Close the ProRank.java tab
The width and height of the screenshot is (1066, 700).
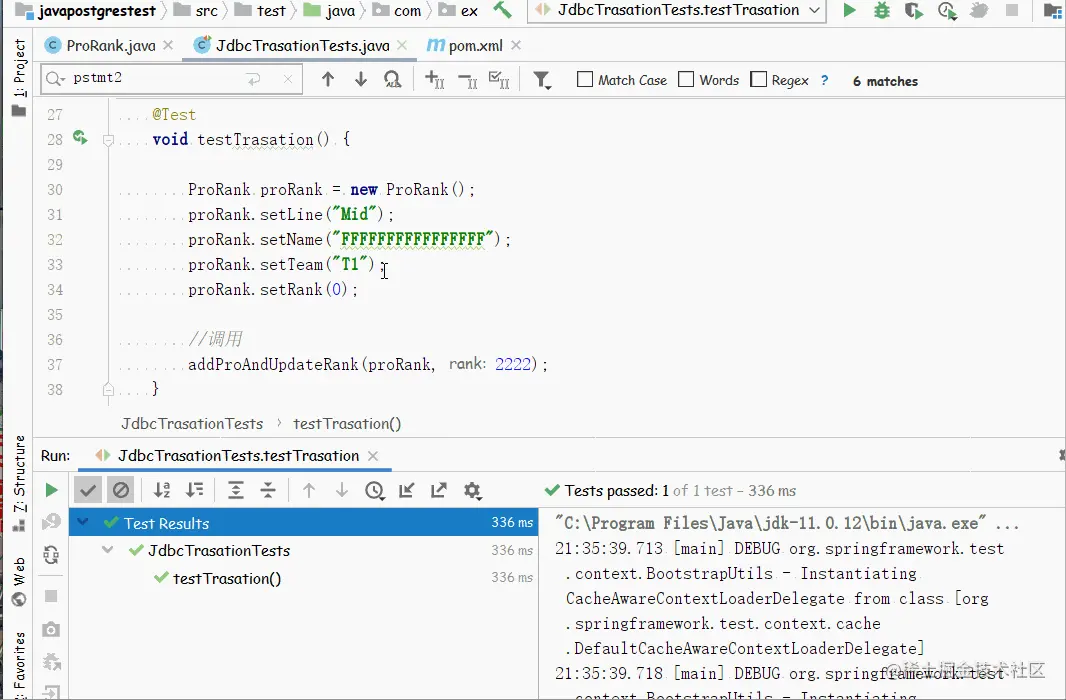tap(168, 45)
